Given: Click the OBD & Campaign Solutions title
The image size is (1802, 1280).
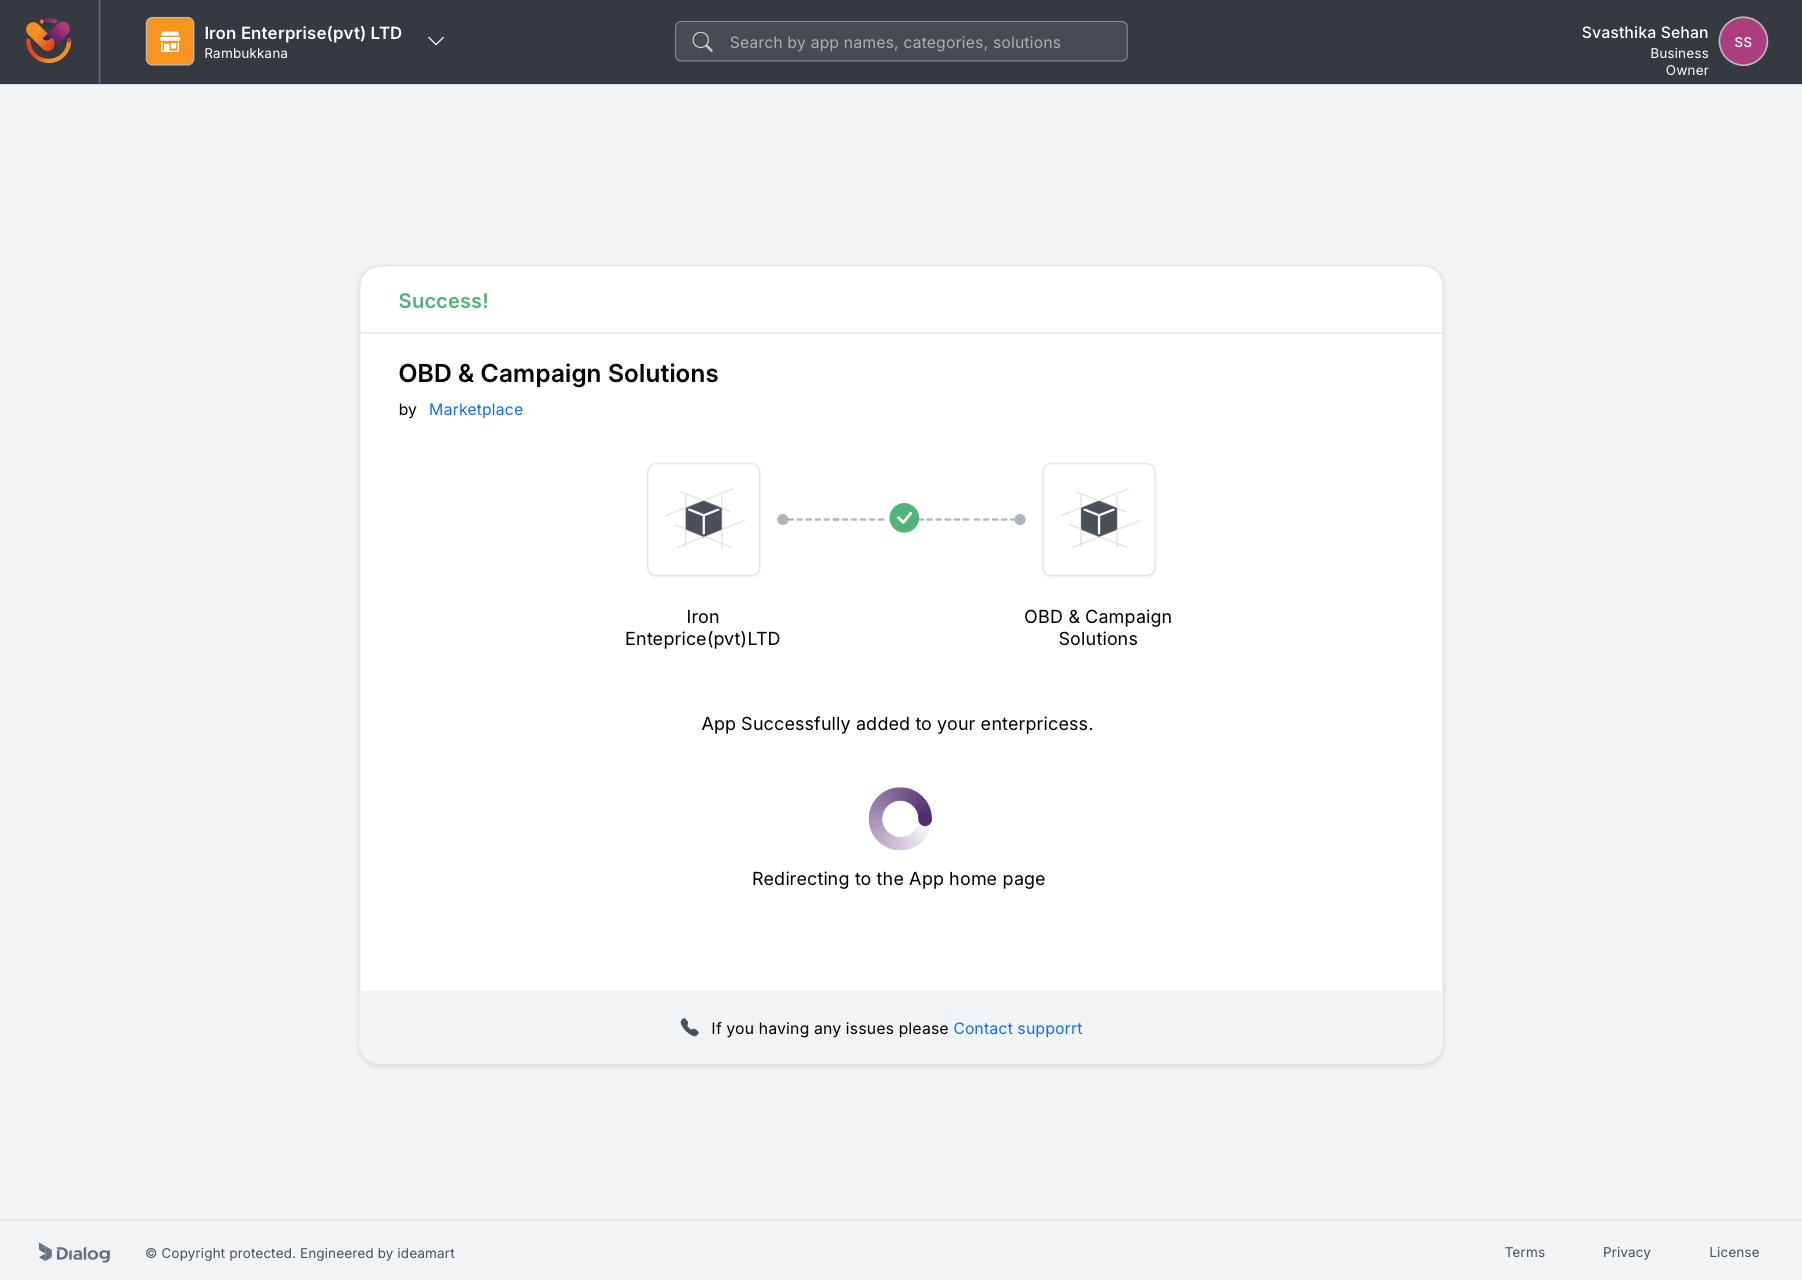Looking at the screenshot, I should point(558,373).
